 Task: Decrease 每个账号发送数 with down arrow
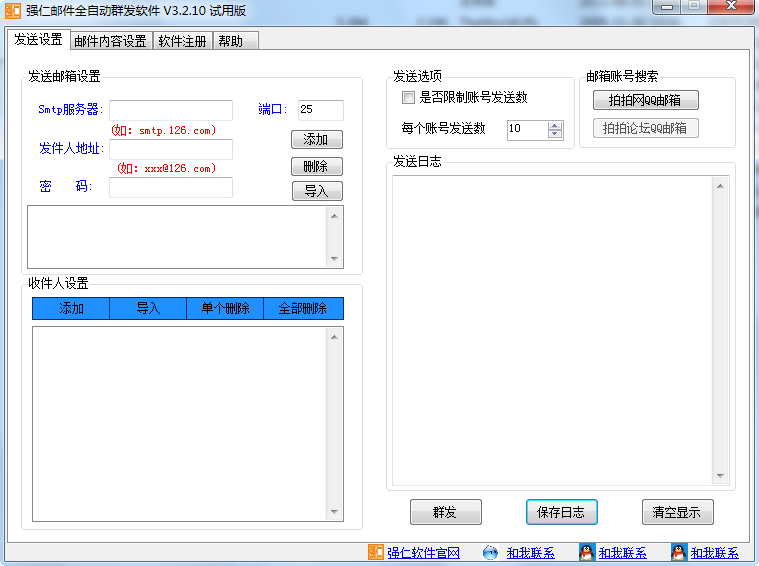(555, 134)
